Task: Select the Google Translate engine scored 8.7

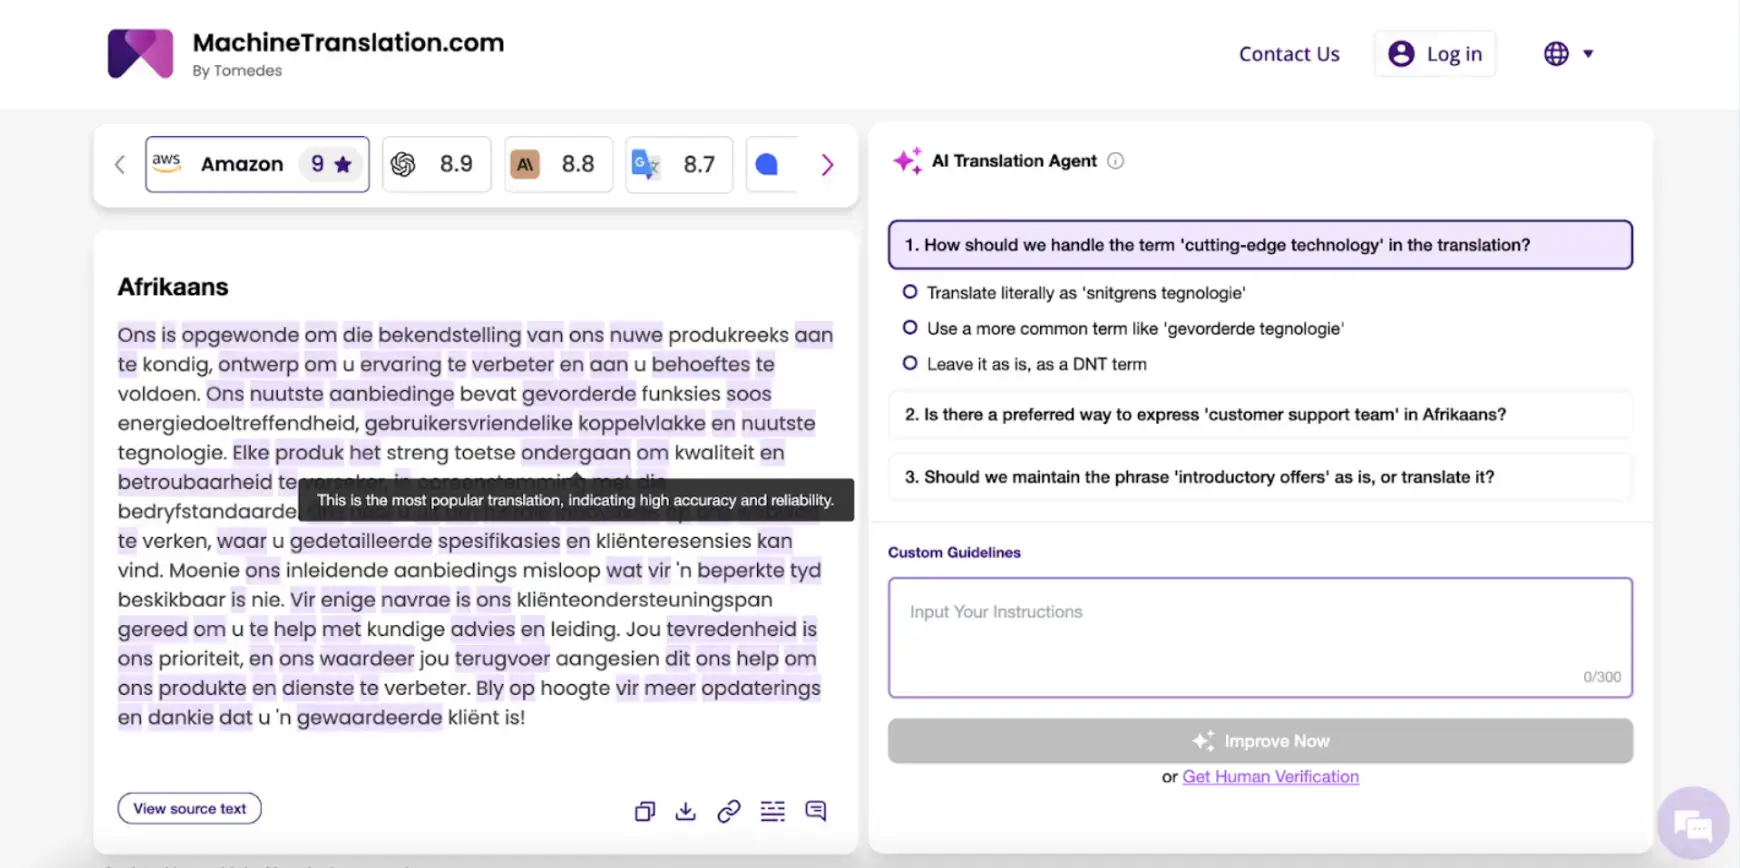Action: tap(679, 164)
